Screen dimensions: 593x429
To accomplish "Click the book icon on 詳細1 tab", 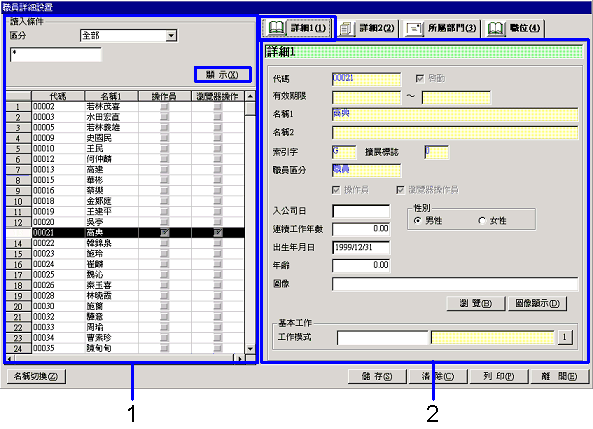I will point(276,28).
